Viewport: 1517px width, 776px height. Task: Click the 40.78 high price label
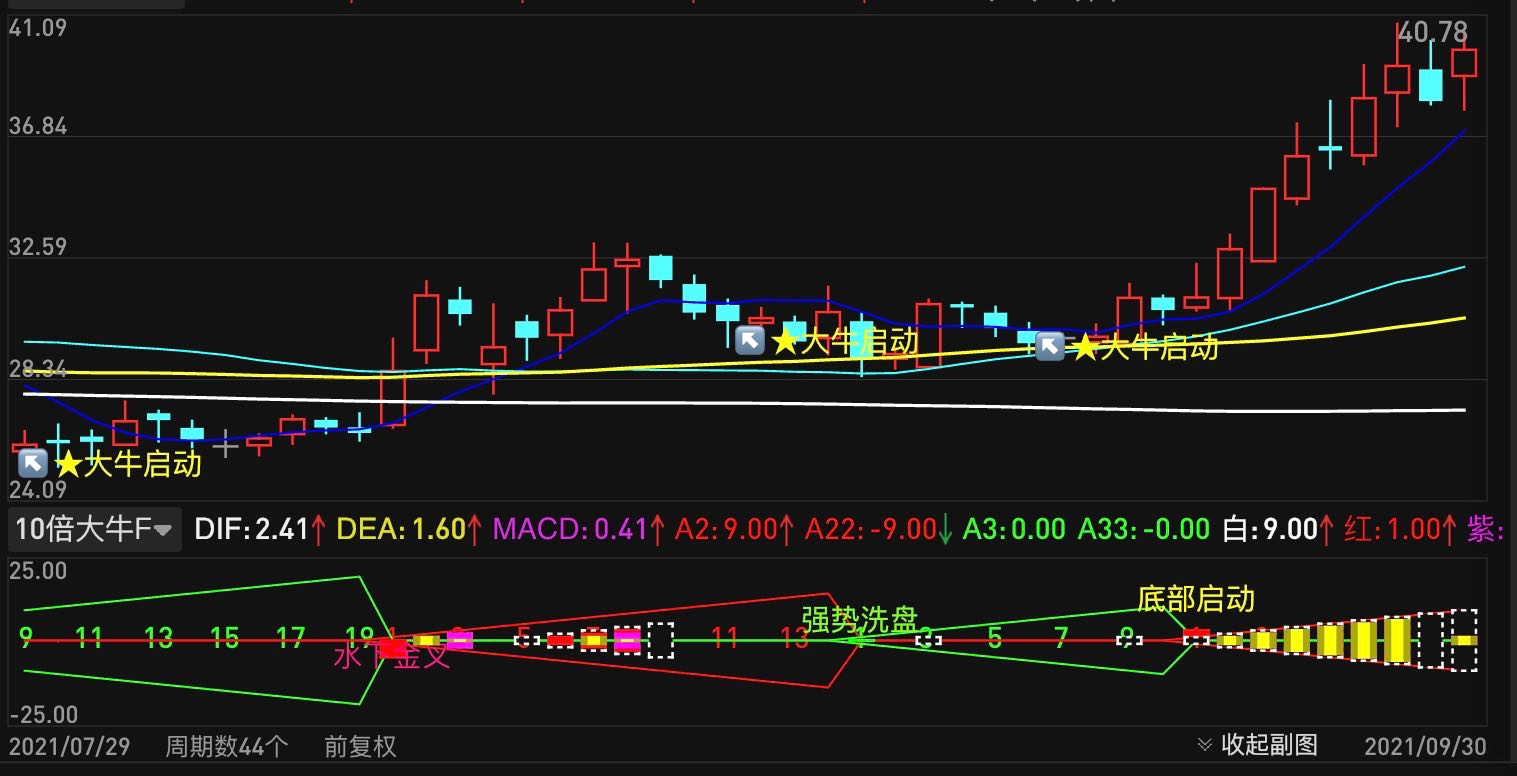(1433, 33)
